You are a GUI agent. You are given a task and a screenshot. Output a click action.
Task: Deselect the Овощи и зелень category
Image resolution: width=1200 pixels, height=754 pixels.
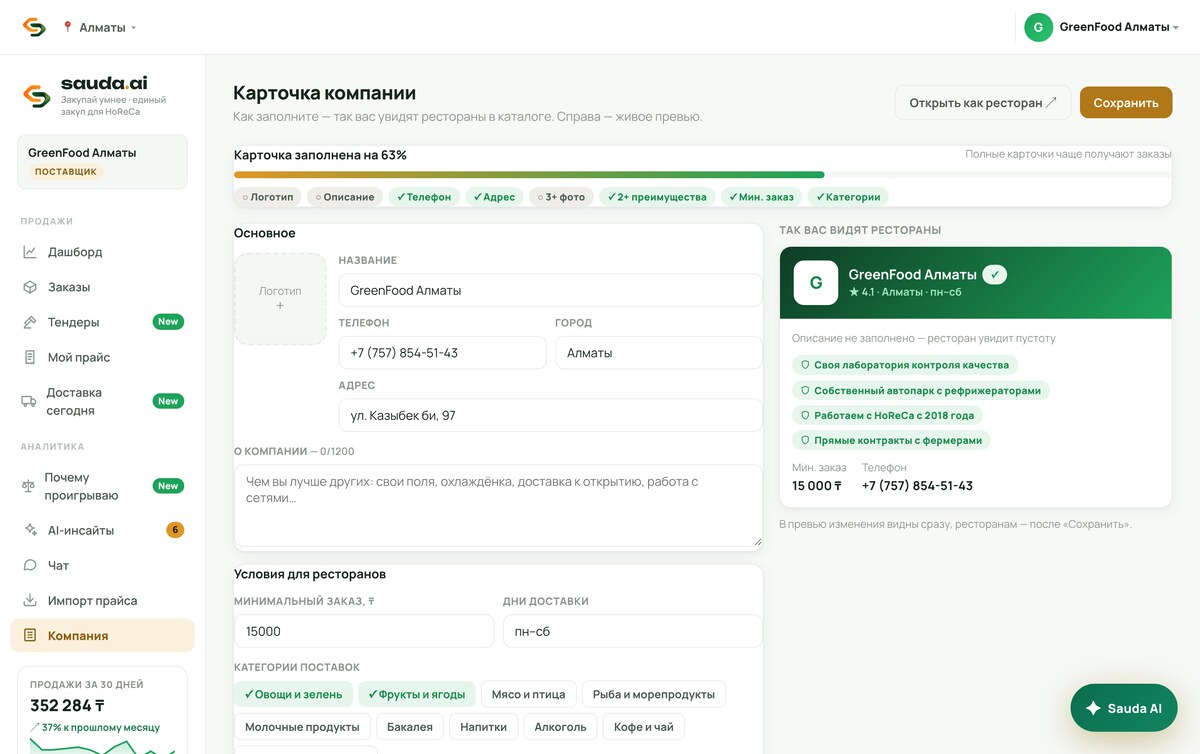tap(293, 694)
